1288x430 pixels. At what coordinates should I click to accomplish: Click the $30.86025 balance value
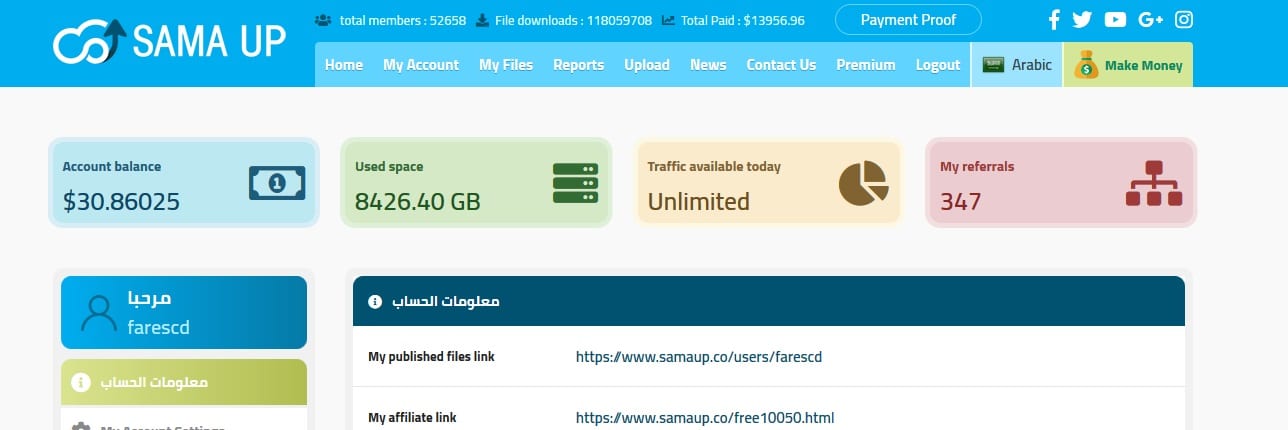(x=121, y=202)
